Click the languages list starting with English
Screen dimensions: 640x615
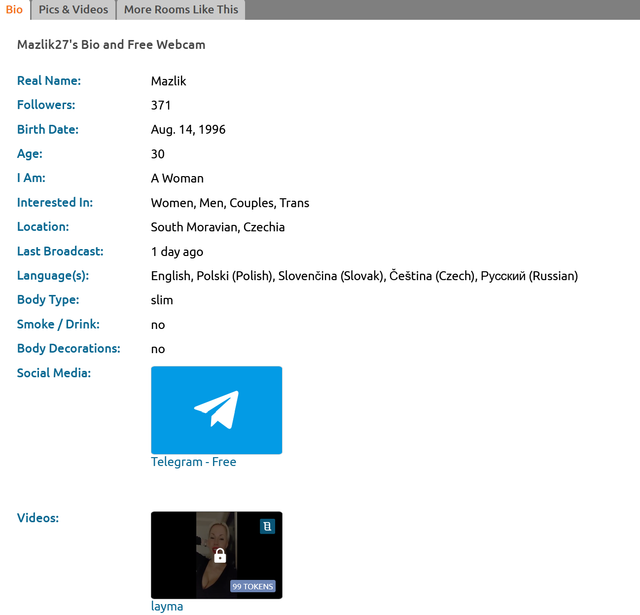[x=364, y=276]
